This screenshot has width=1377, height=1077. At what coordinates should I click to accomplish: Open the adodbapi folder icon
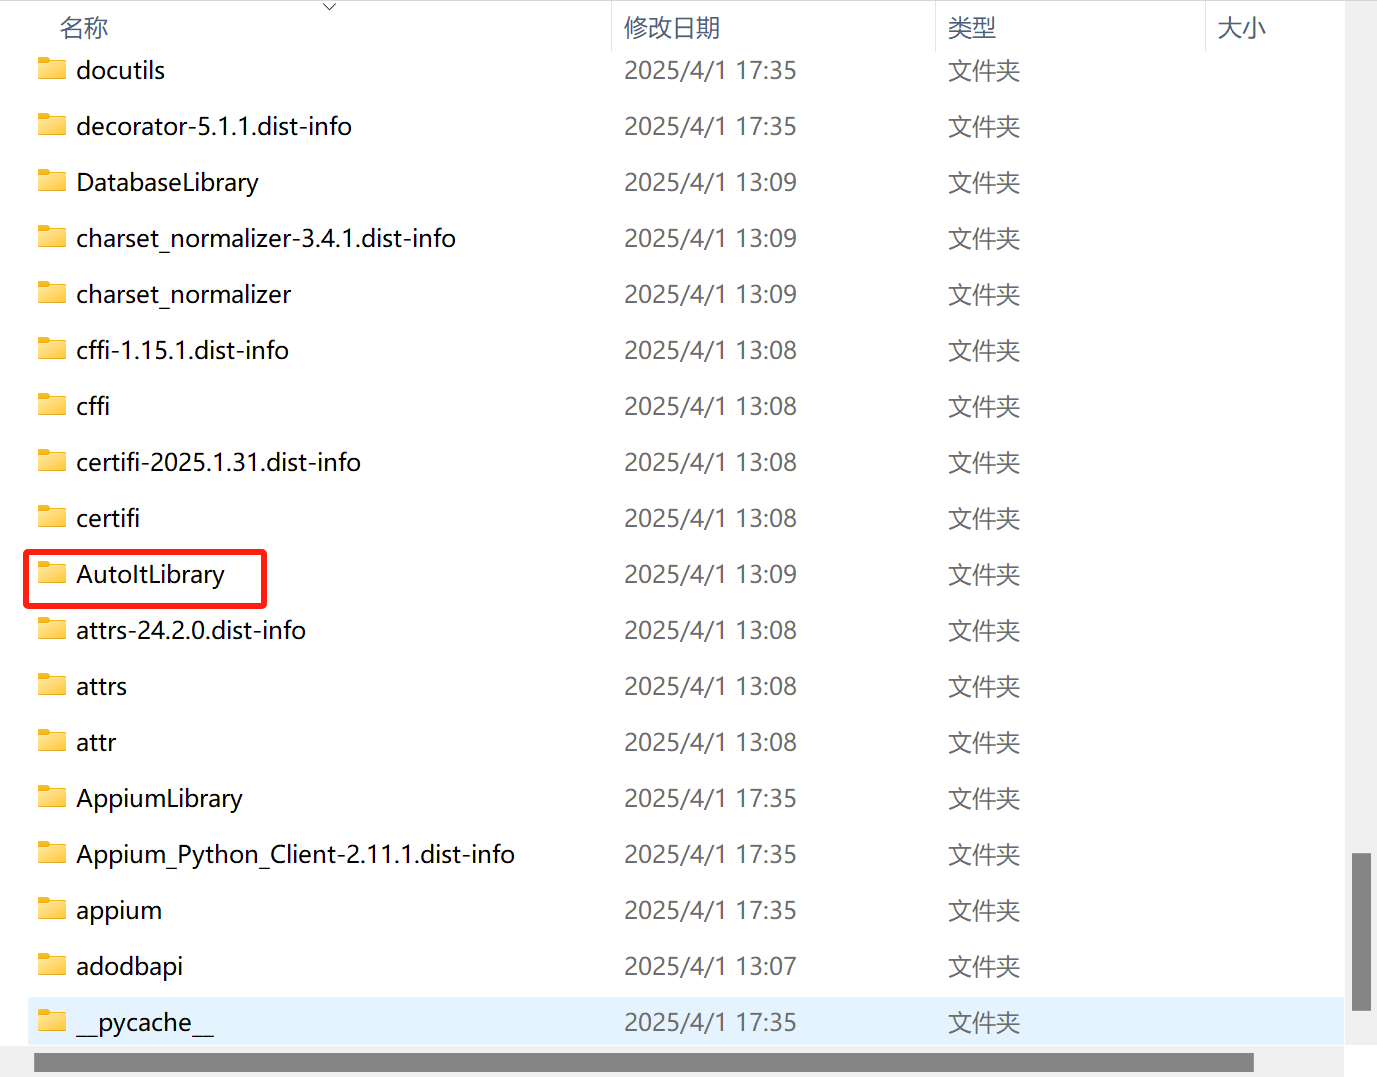tap(51, 965)
